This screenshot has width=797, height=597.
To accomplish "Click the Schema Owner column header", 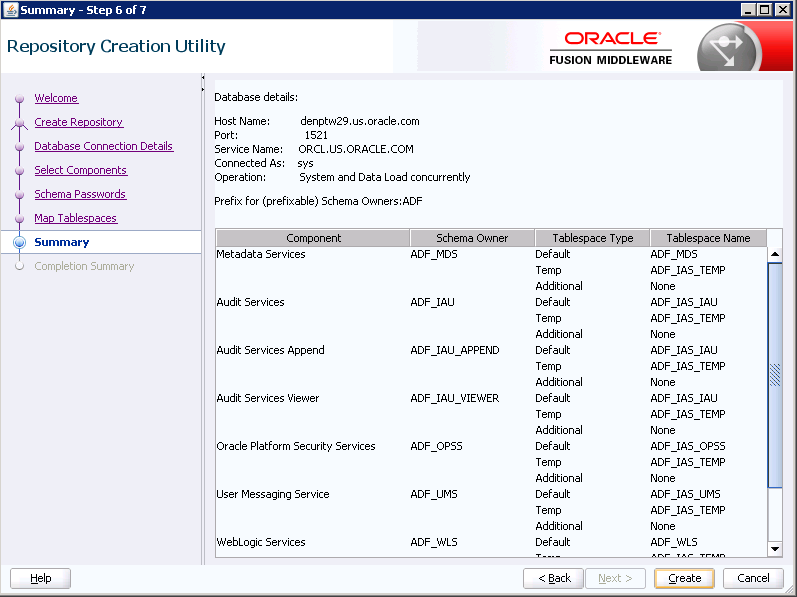I will 472,238.
